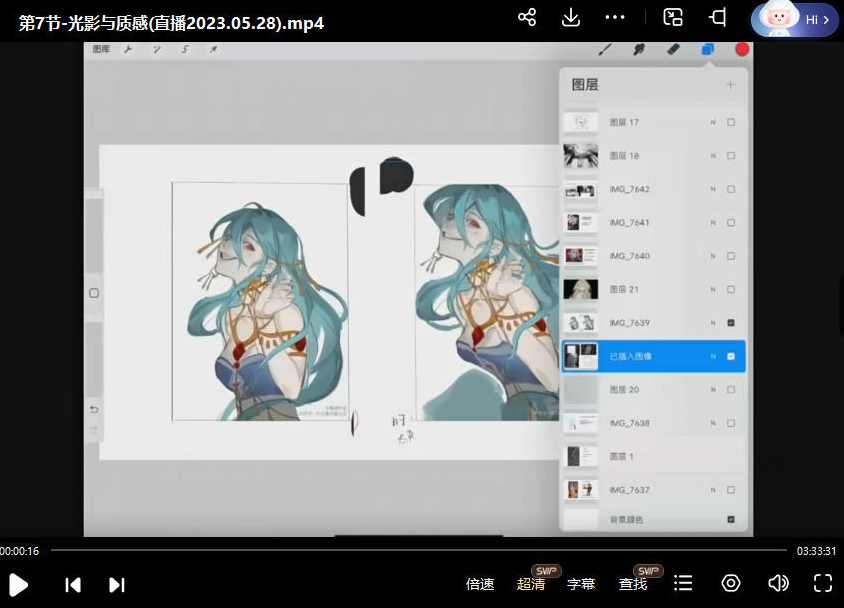Screen dimensions: 844x608
Task: Expand the Hi account menu
Action: [x=794, y=19]
